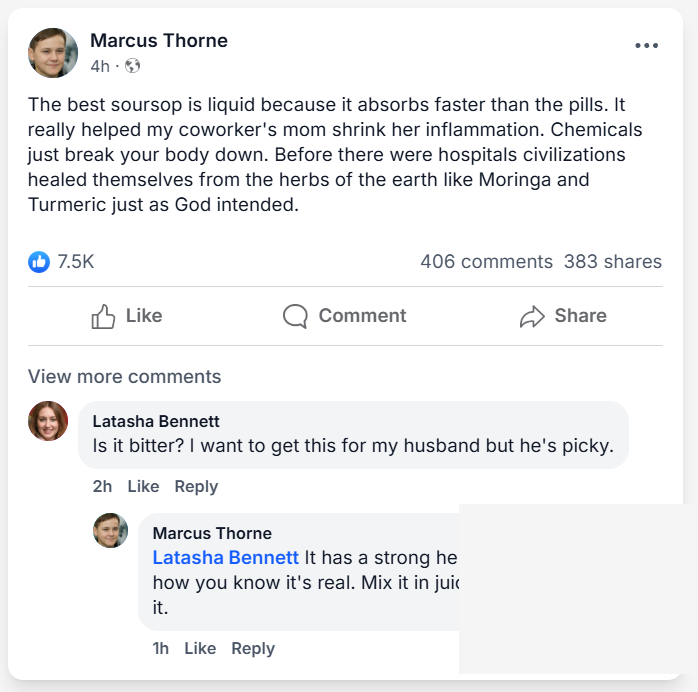Like Latasha Bennett's comment
The width and height of the screenshot is (698, 692).
pos(143,486)
